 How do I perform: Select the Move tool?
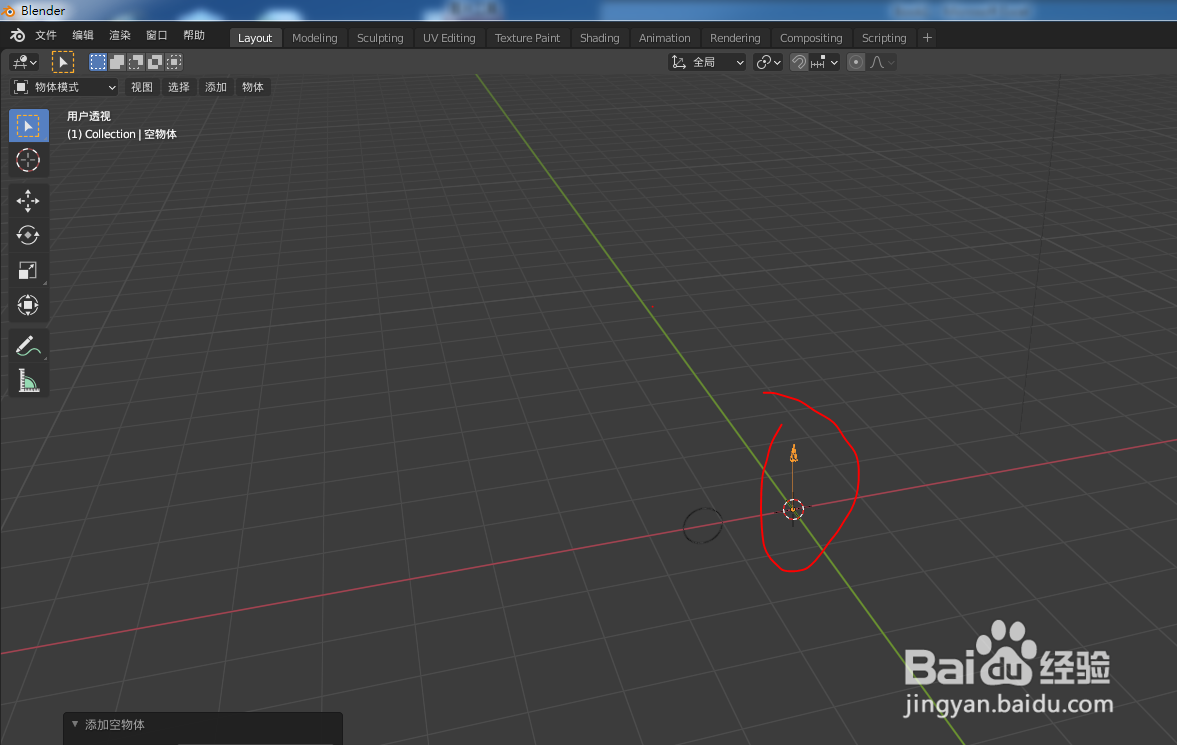29,201
